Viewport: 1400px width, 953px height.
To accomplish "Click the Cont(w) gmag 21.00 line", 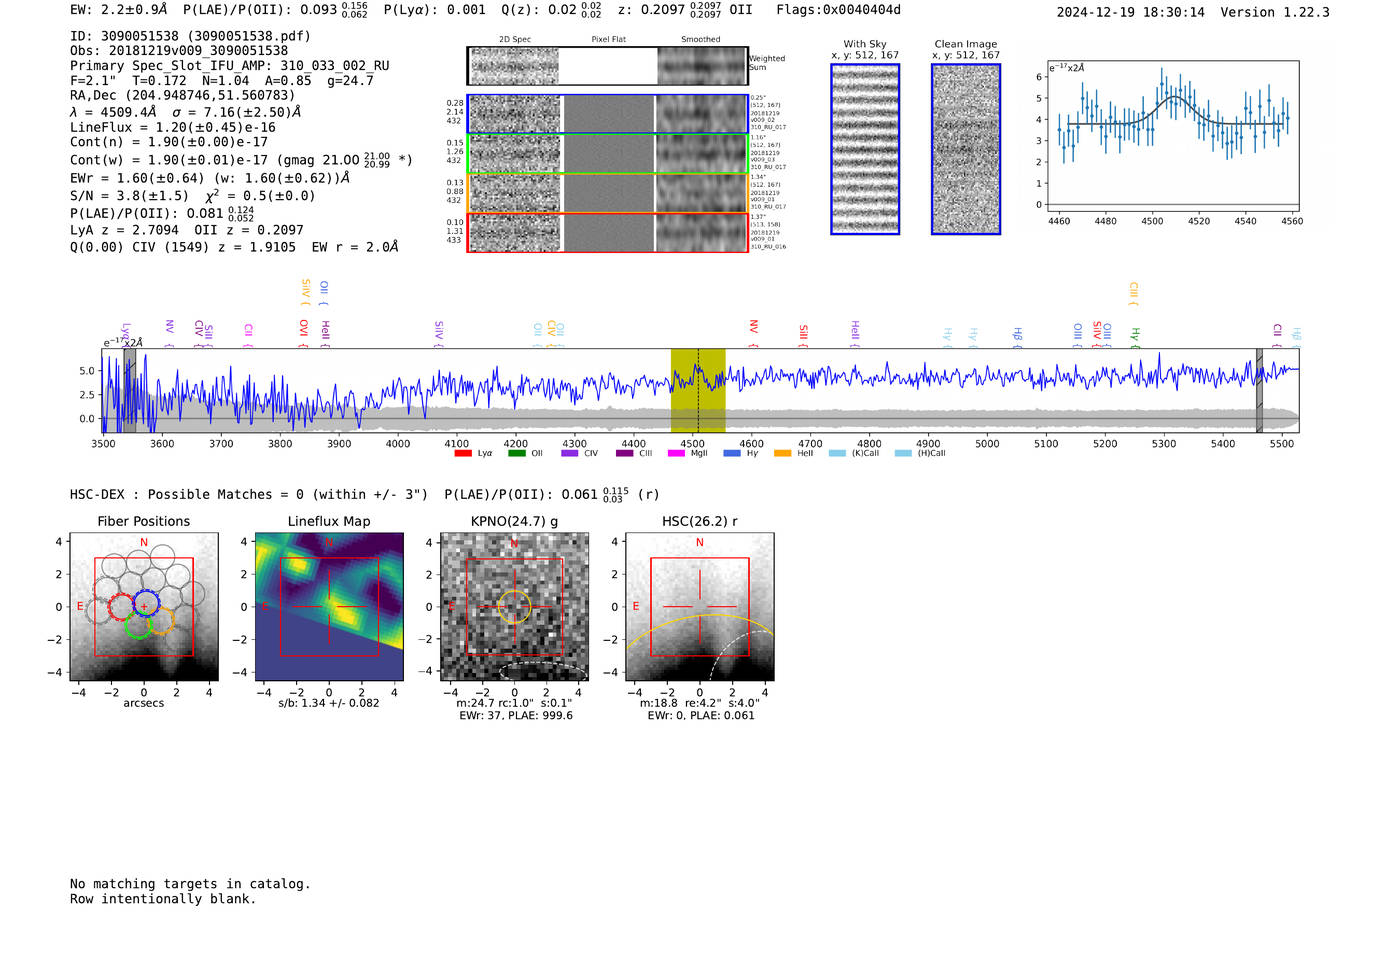I will click(241, 160).
